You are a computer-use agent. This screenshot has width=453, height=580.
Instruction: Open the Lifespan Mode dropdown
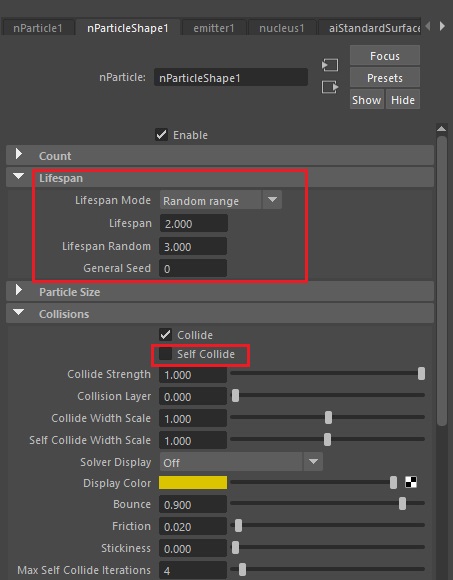(221, 200)
